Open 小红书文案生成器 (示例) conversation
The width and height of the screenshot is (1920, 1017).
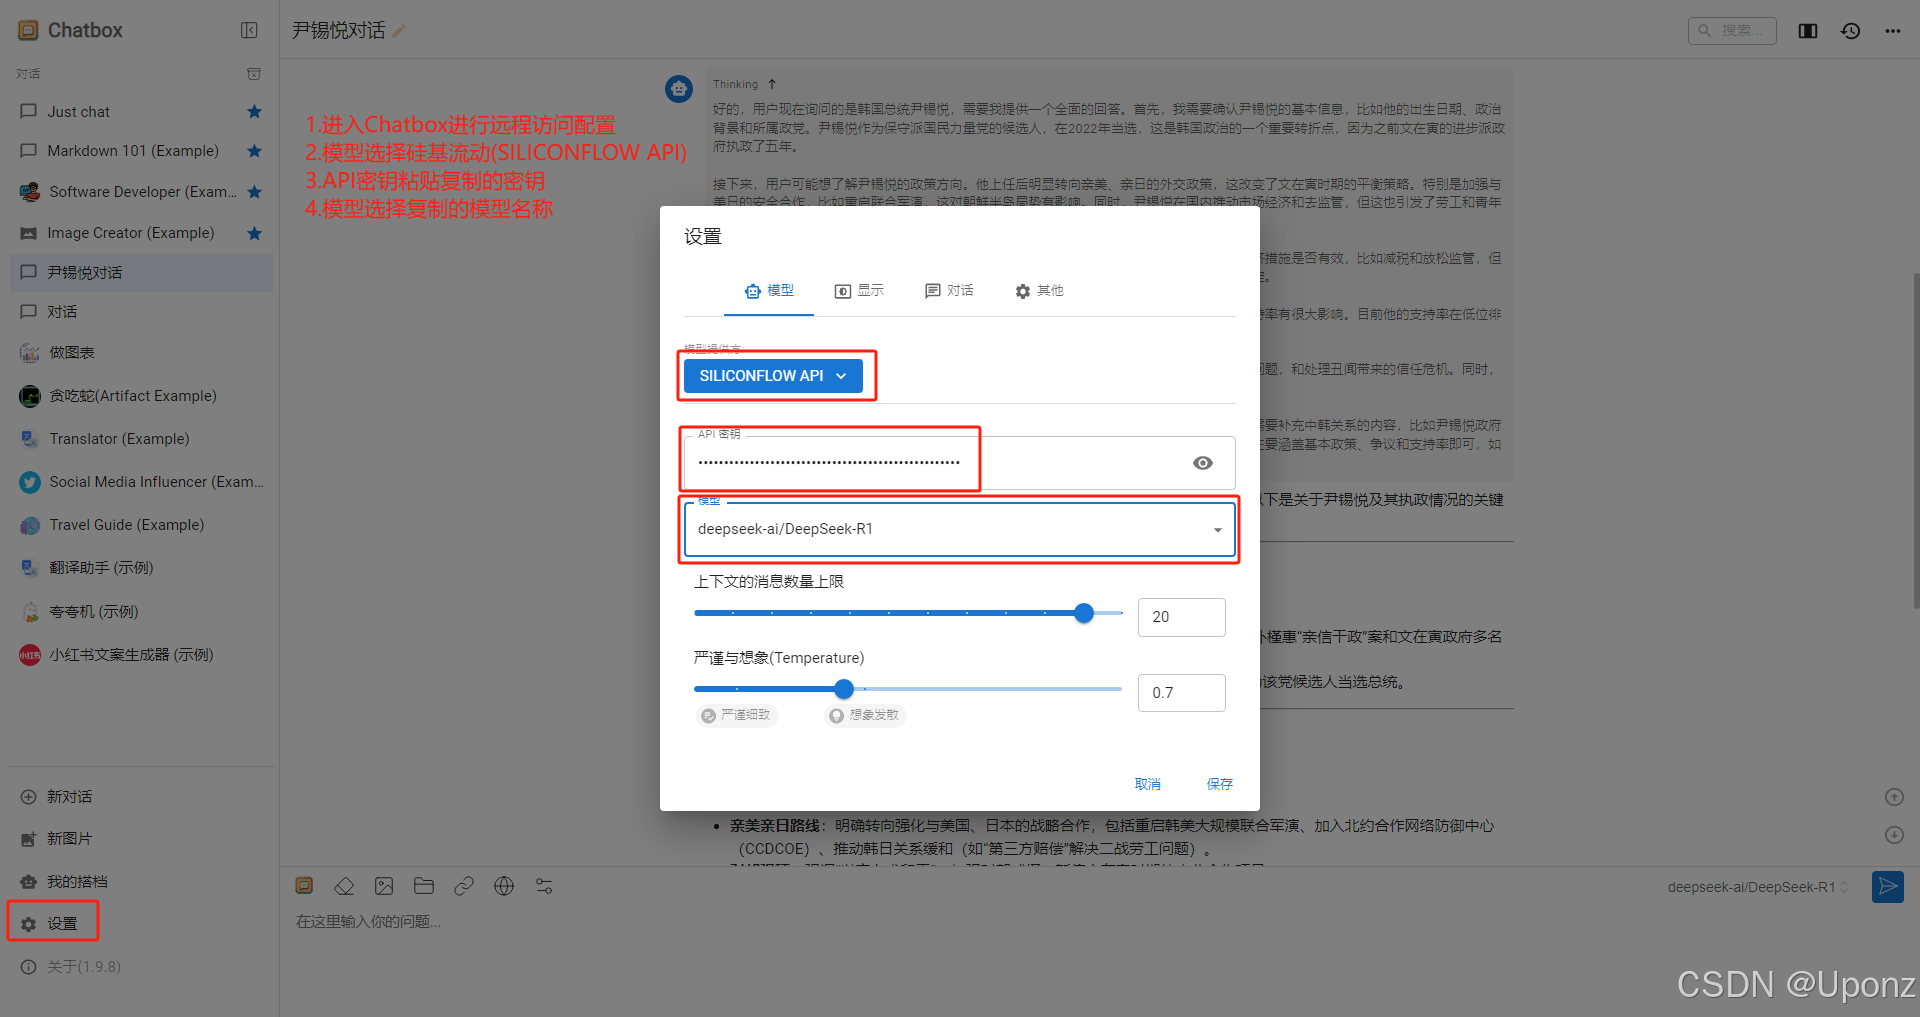coord(141,655)
